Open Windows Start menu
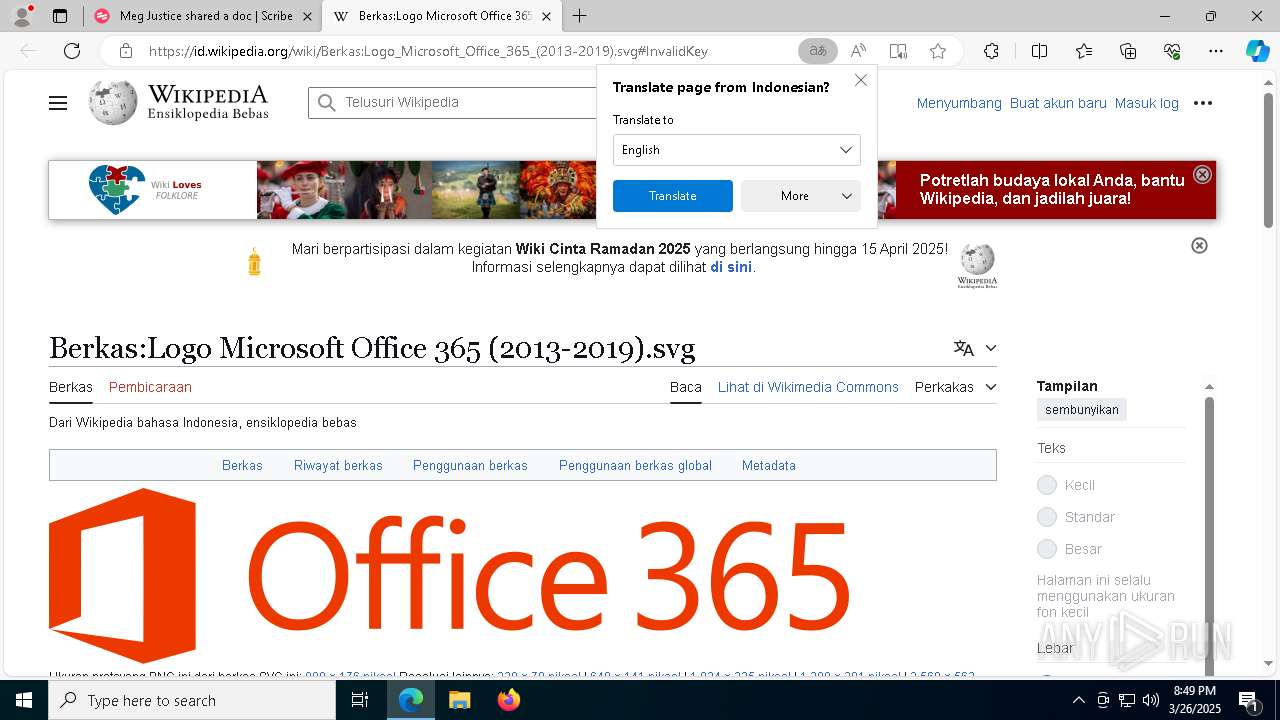 pyautogui.click(x=24, y=700)
